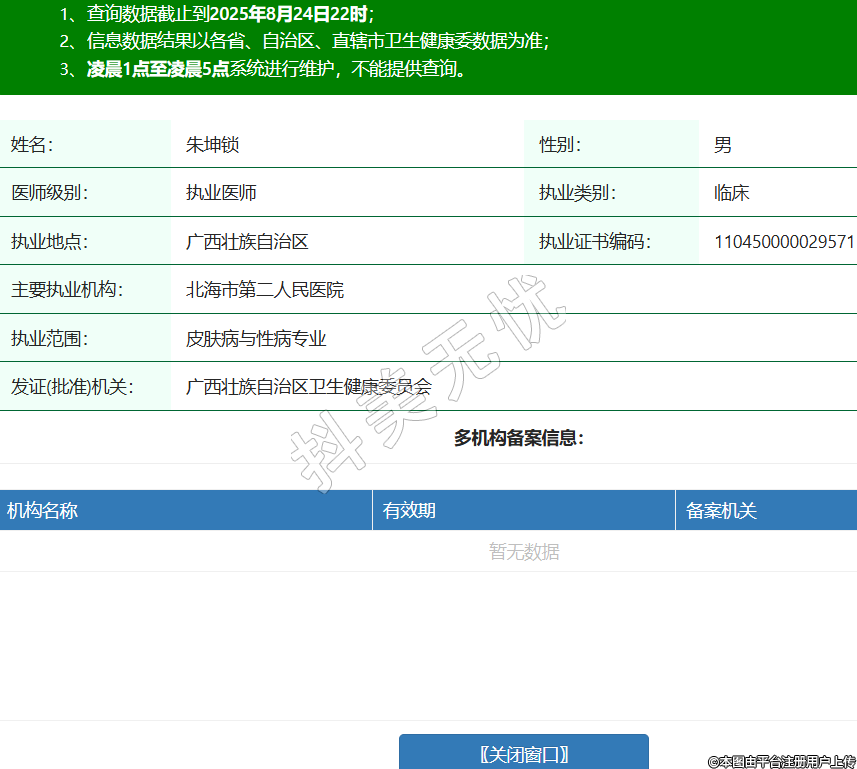Click the 主要执业机构 field label
This screenshot has height=769, width=857.
click(66, 290)
